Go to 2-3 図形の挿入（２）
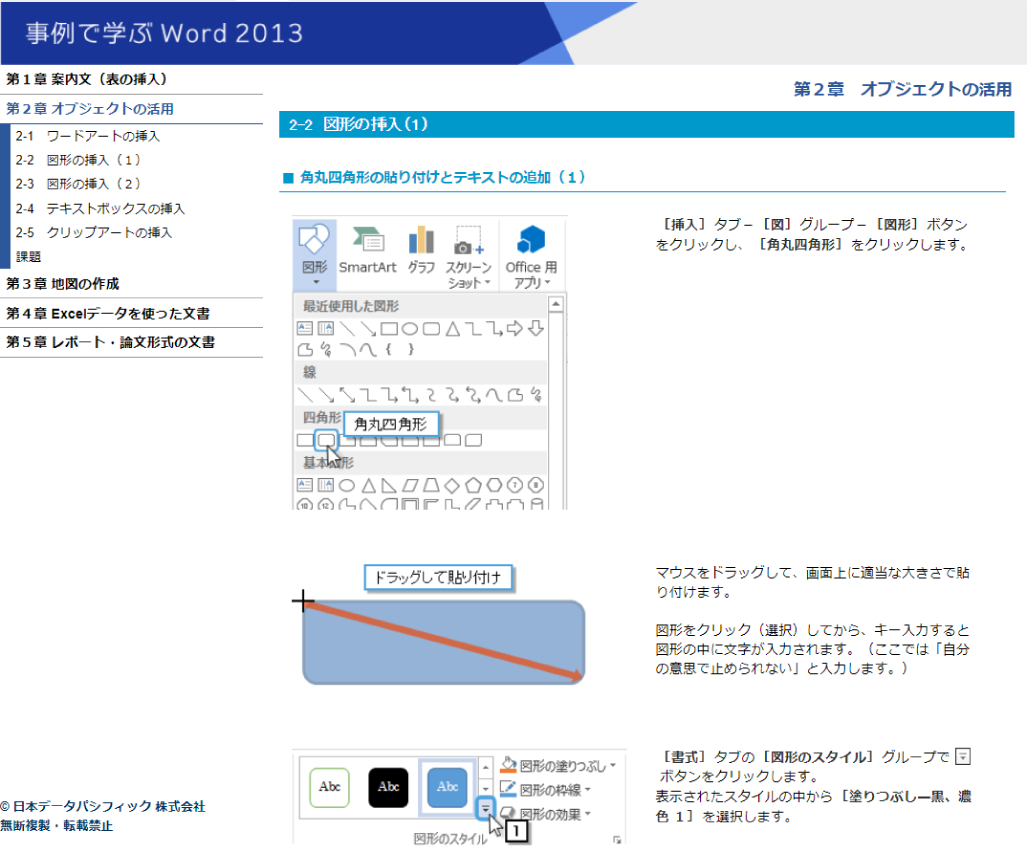This screenshot has width=1027, height=846. 78,184
